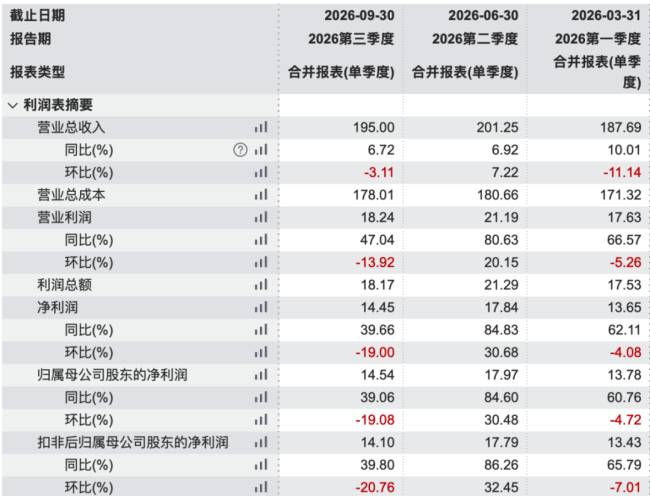Viewport: 650px width, 496px height.
Task: Select revenue cell 195.00
Action: coord(374,127)
